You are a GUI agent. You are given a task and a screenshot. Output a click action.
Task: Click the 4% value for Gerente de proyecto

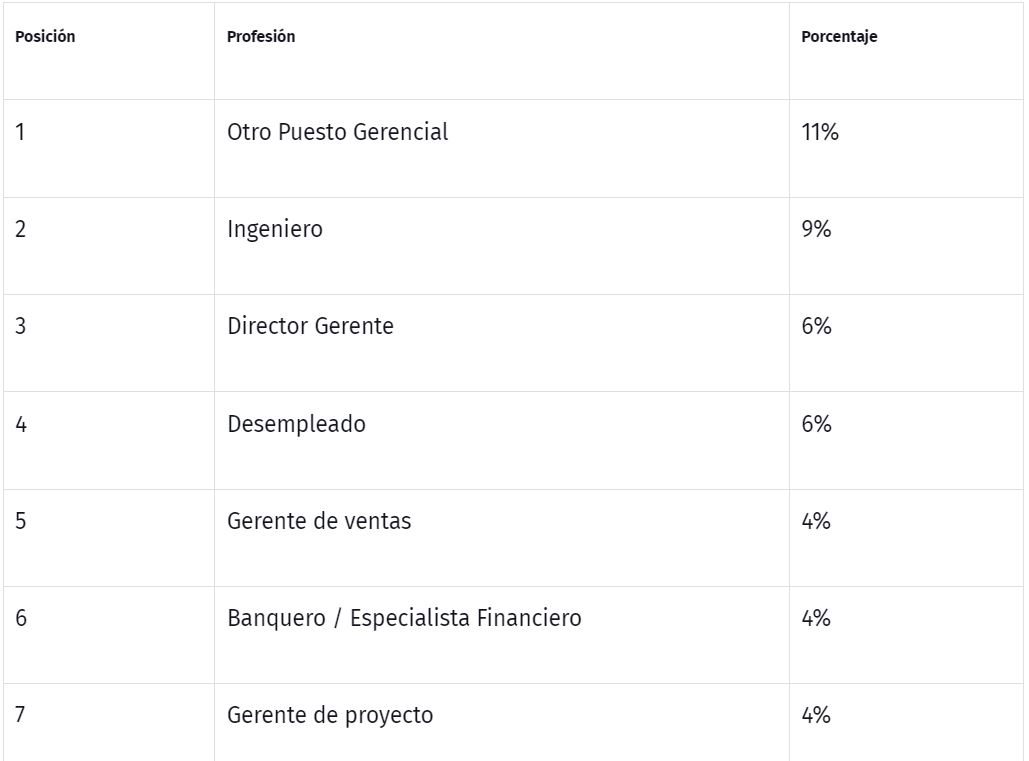tap(816, 715)
